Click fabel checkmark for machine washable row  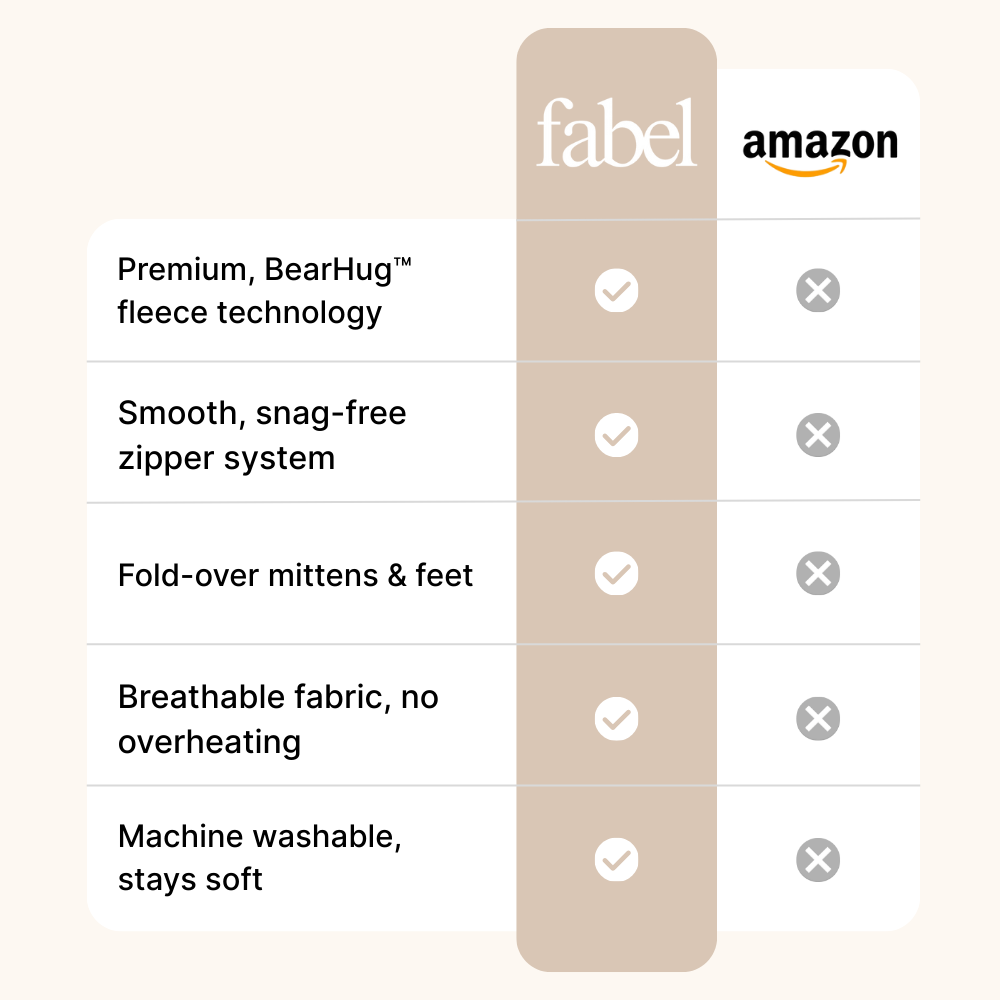(x=617, y=860)
